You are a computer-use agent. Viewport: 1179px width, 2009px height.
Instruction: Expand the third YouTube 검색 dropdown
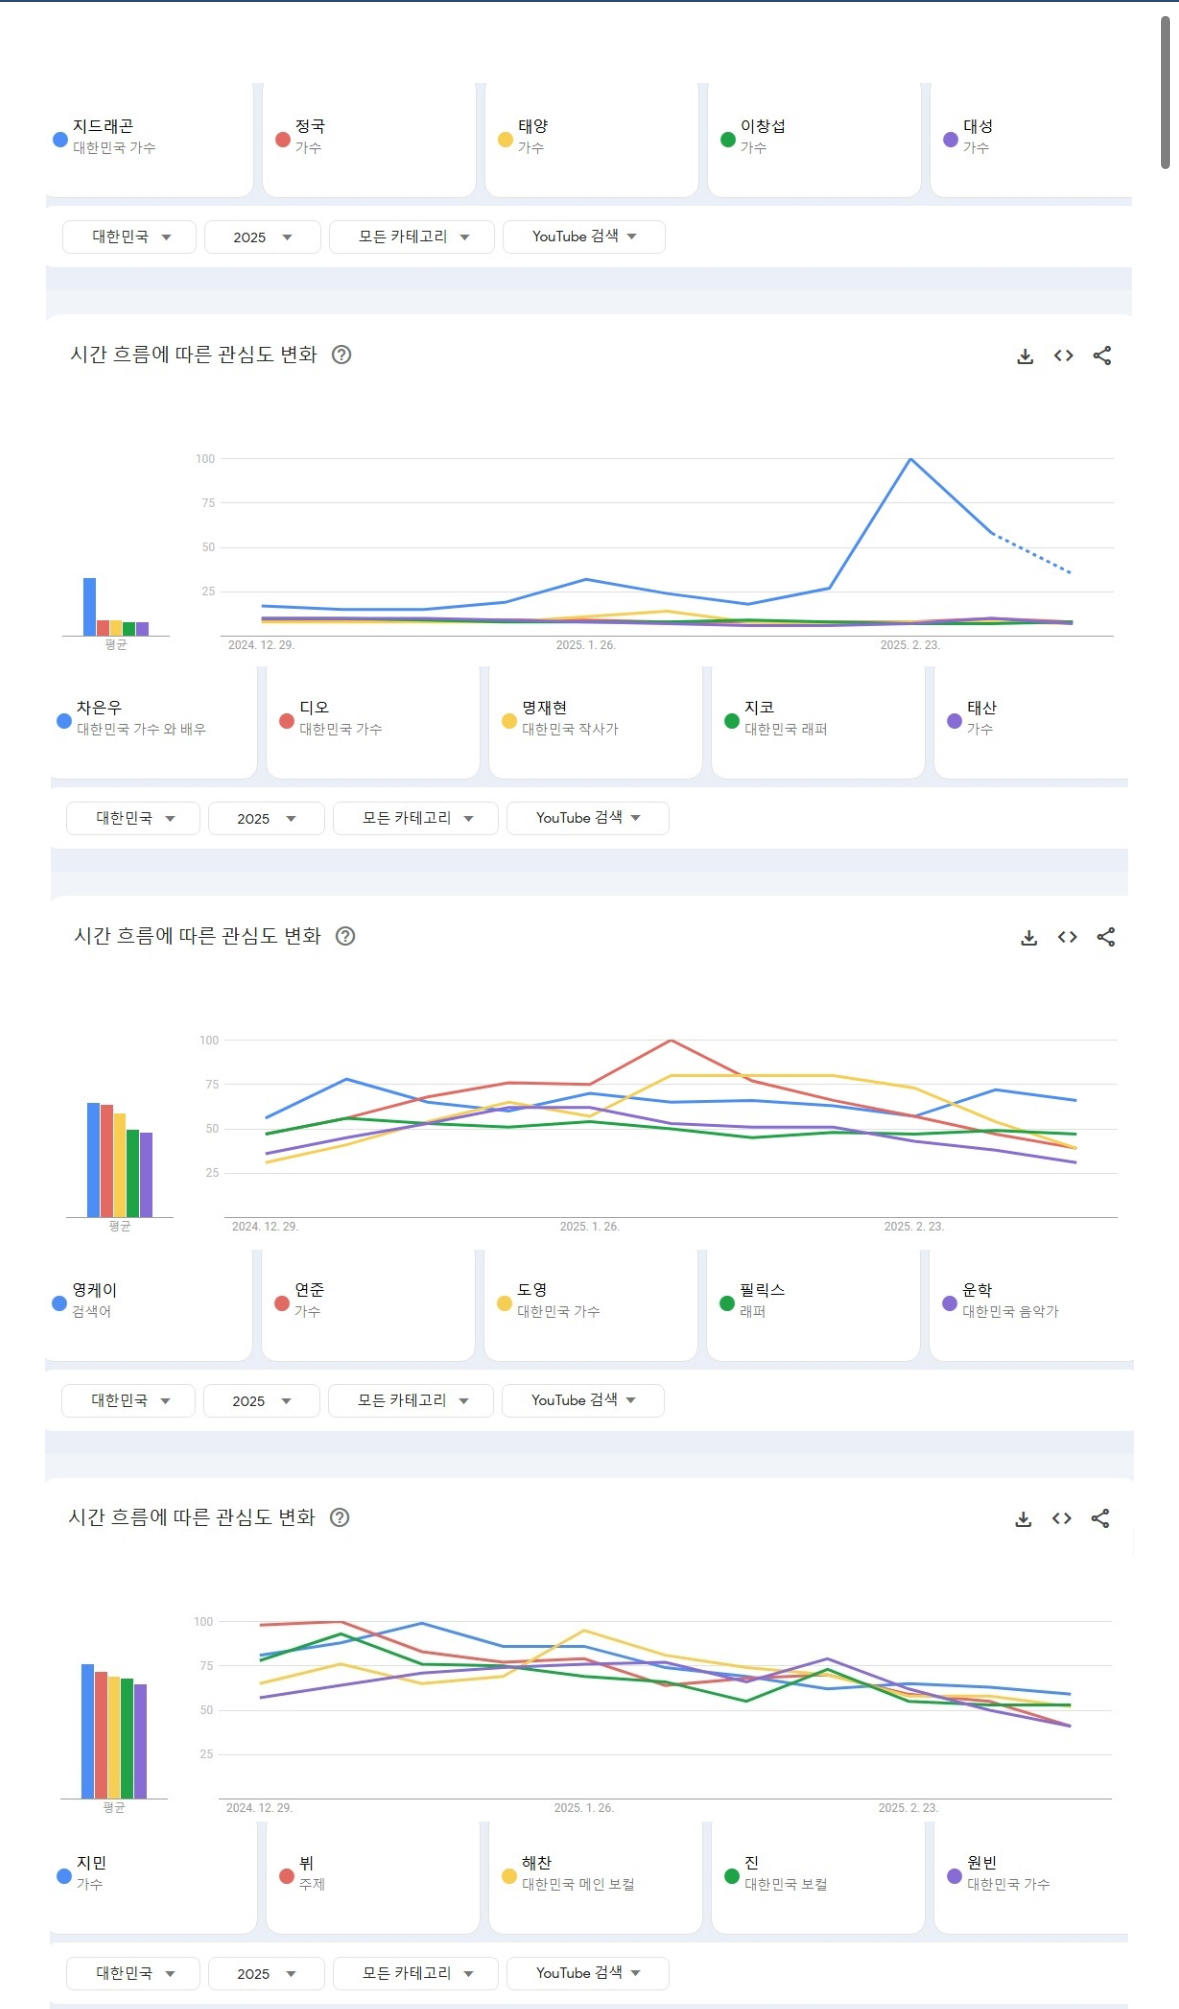click(x=583, y=1400)
